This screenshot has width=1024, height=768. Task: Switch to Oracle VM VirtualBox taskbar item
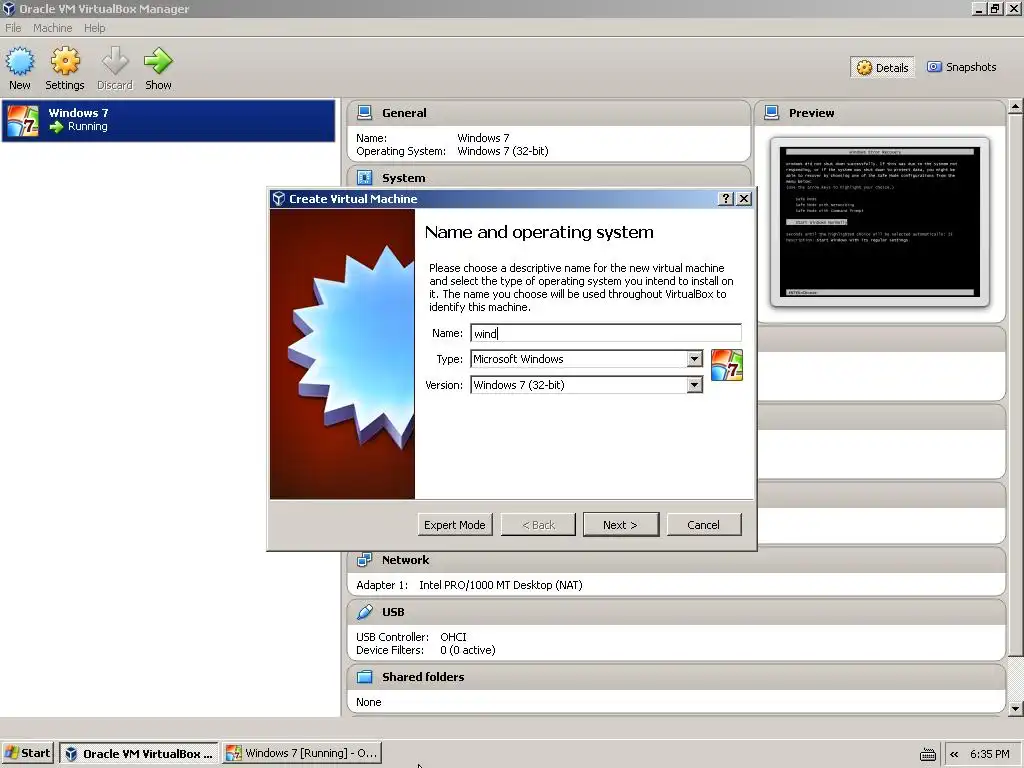coord(138,753)
